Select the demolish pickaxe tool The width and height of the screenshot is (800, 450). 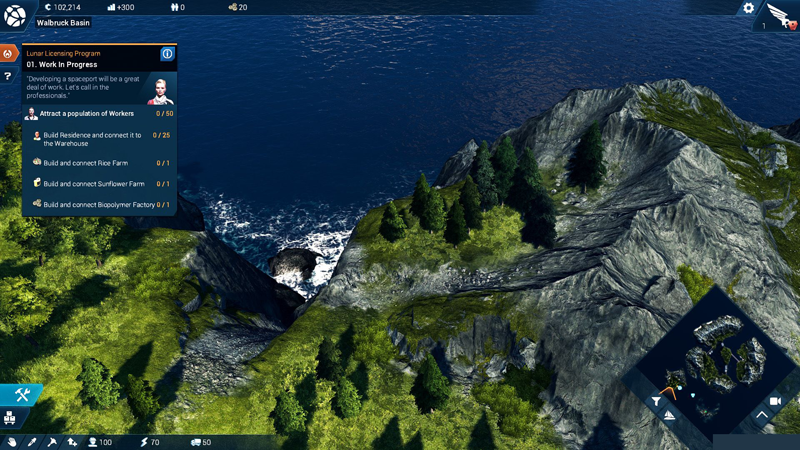tap(52, 442)
